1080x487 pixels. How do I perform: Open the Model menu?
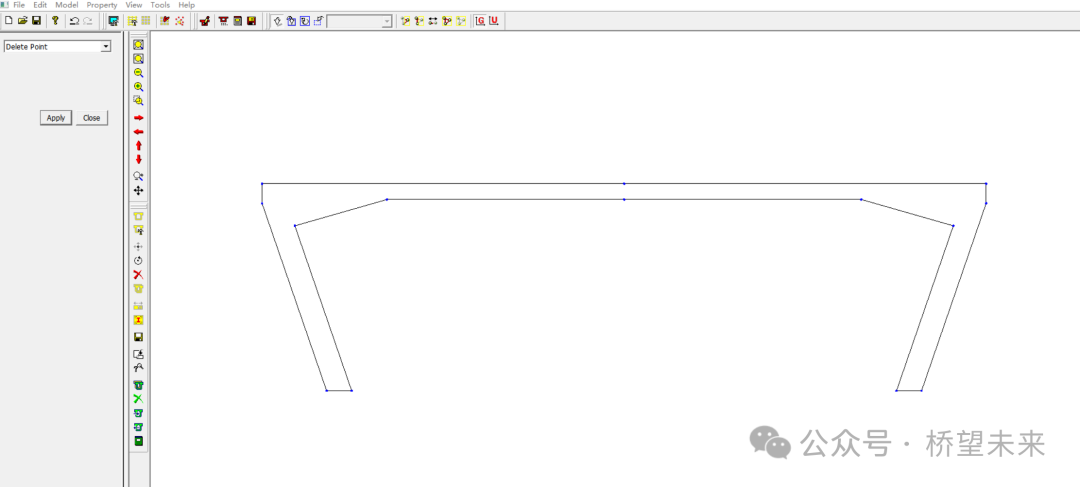coord(67,5)
